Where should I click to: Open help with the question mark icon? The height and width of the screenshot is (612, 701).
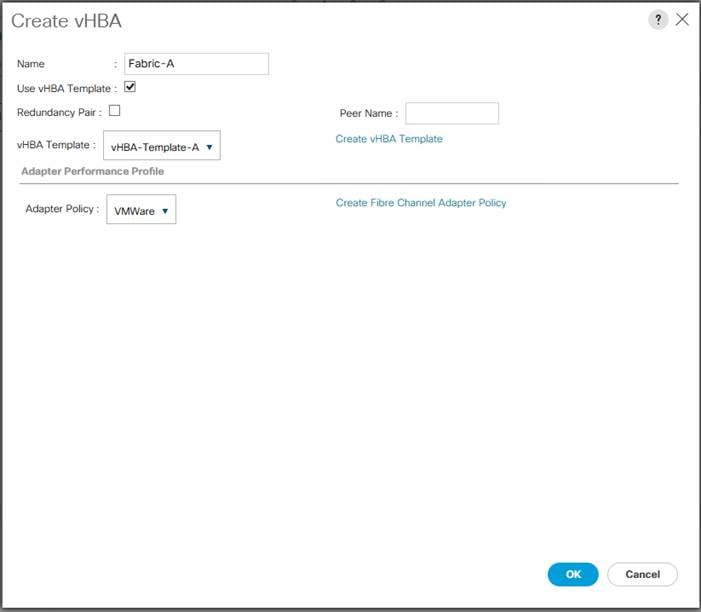(658, 20)
